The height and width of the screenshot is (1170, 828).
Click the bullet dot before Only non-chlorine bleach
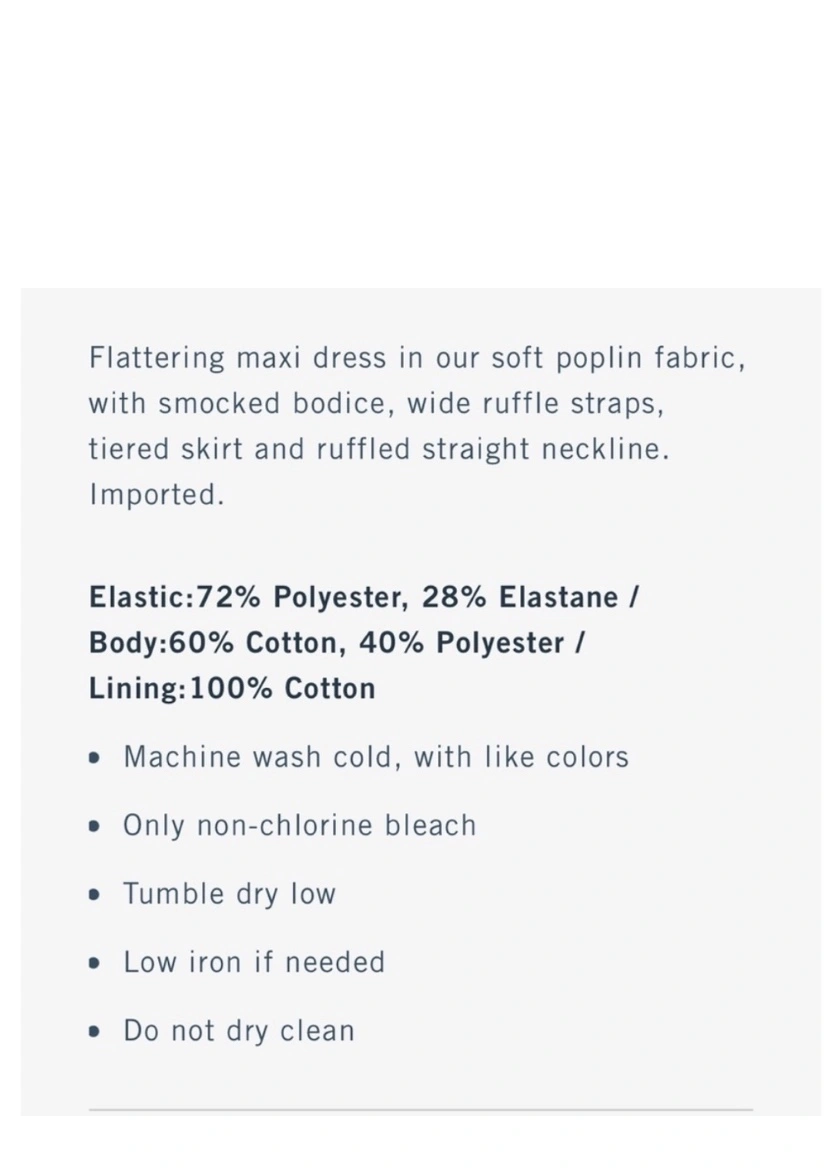93,827
